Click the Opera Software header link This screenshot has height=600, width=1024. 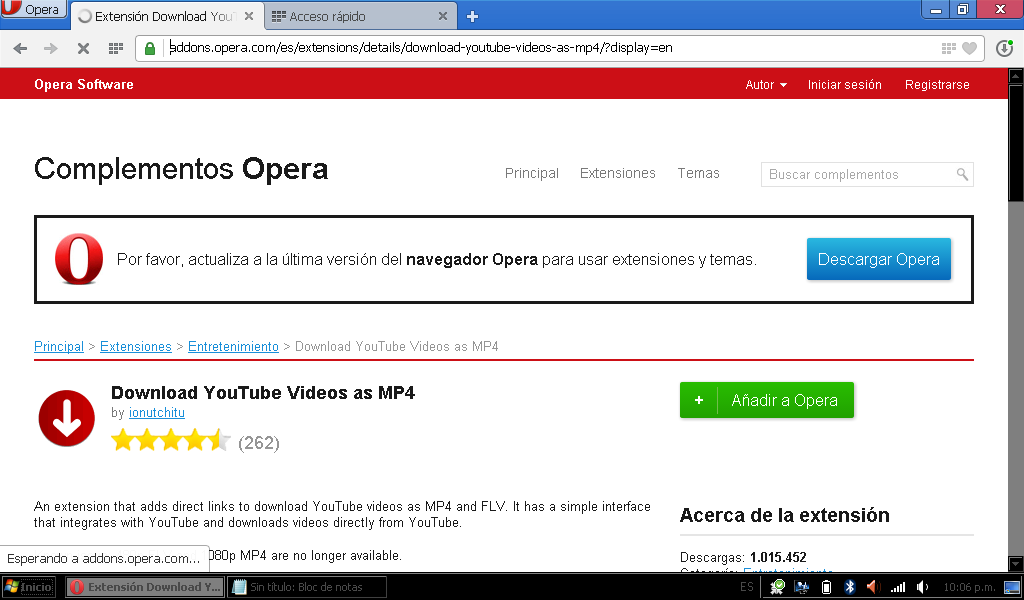[84, 84]
